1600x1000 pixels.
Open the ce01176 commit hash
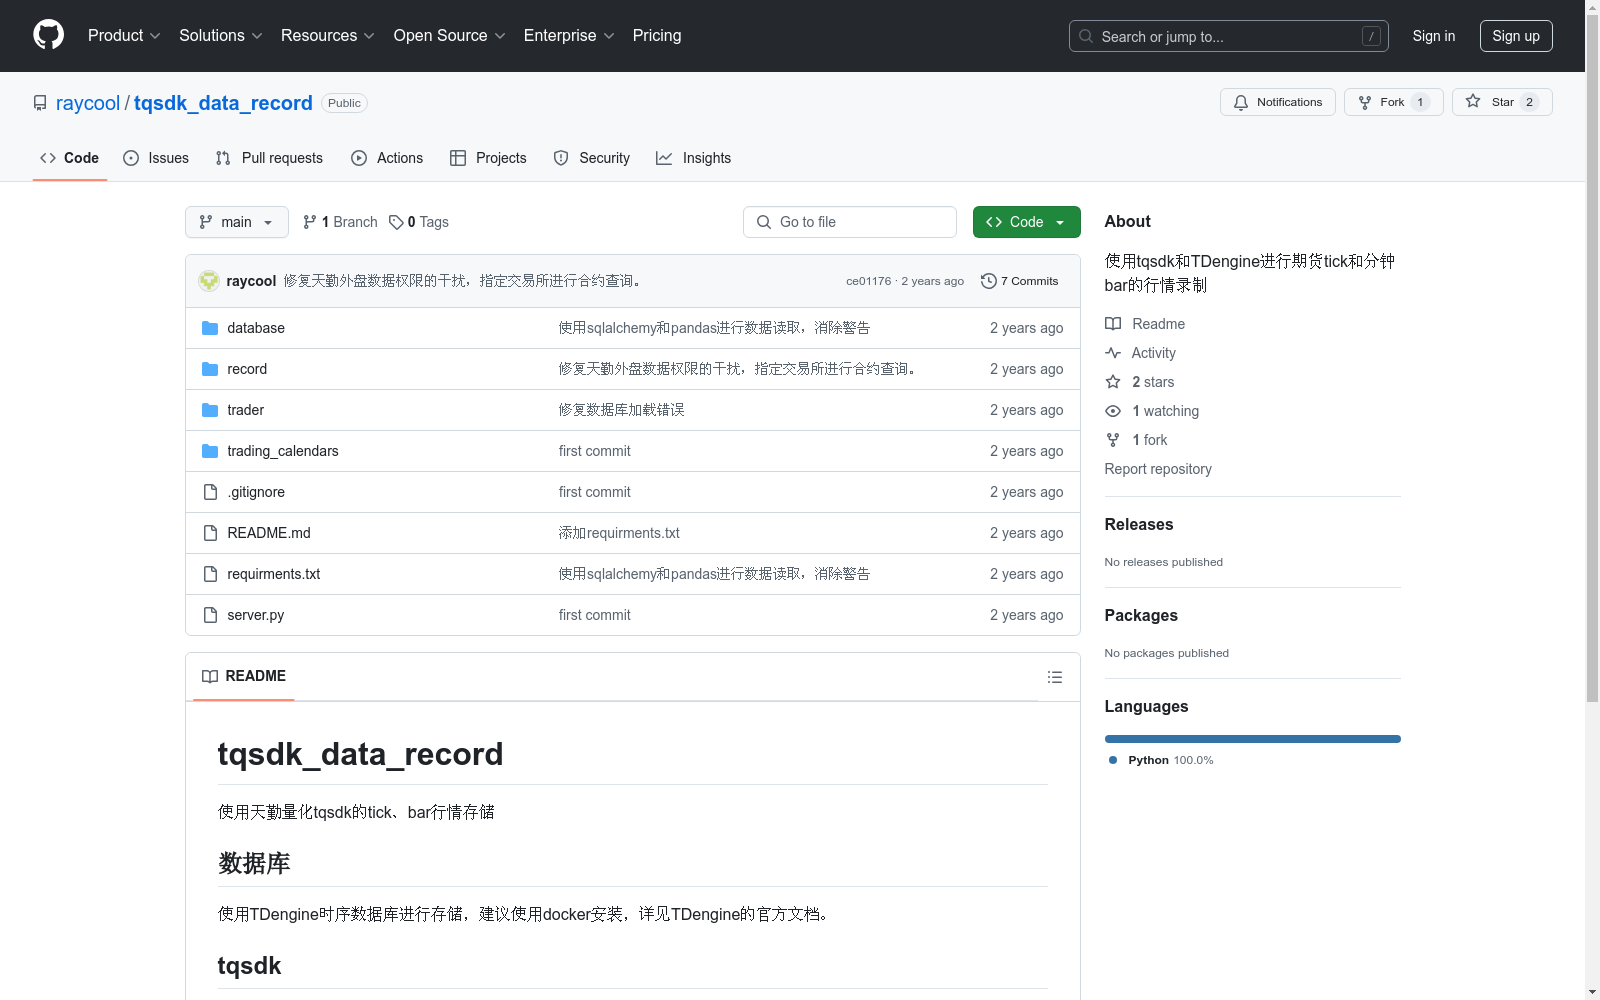coord(868,281)
